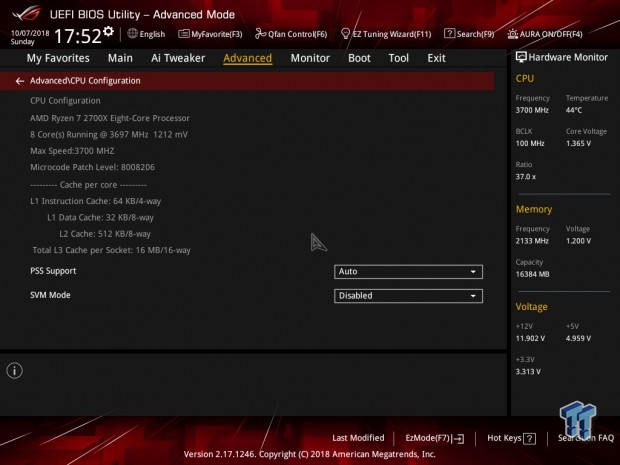Click the PSS Support dropdown arrow
The image size is (620, 465).
click(x=473, y=272)
